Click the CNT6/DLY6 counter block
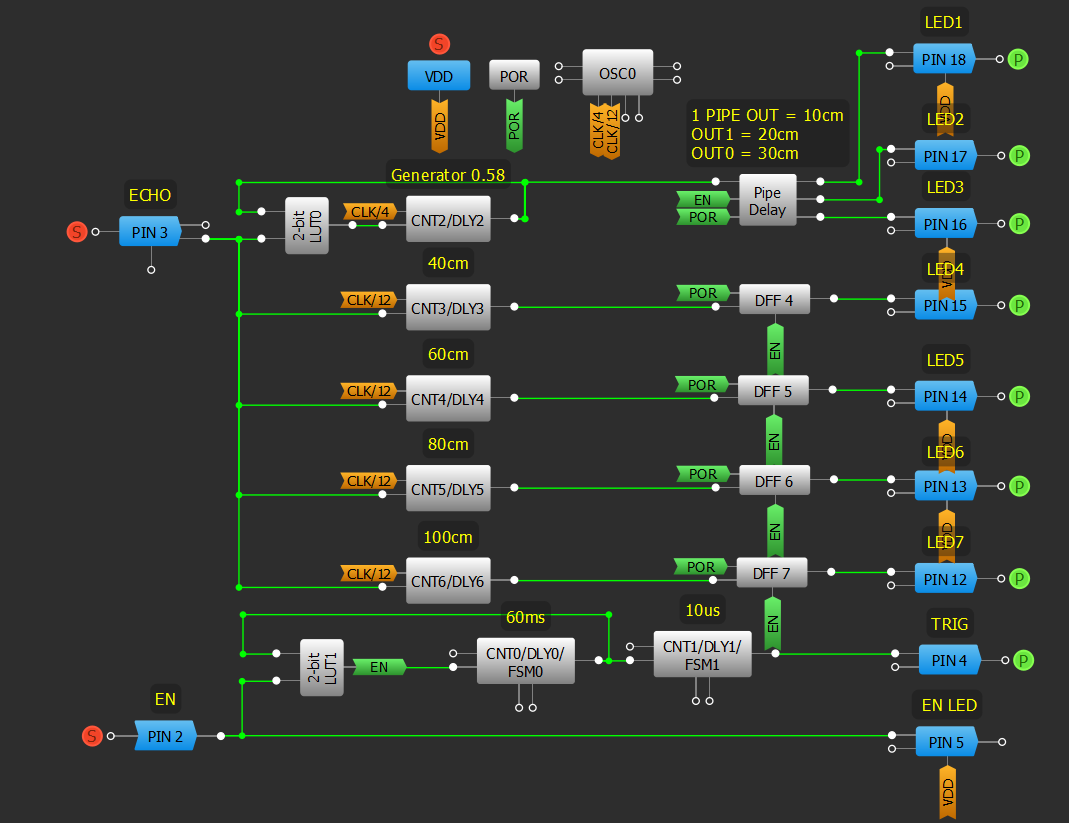Screen dimensions: 1069x823 pos(448,581)
